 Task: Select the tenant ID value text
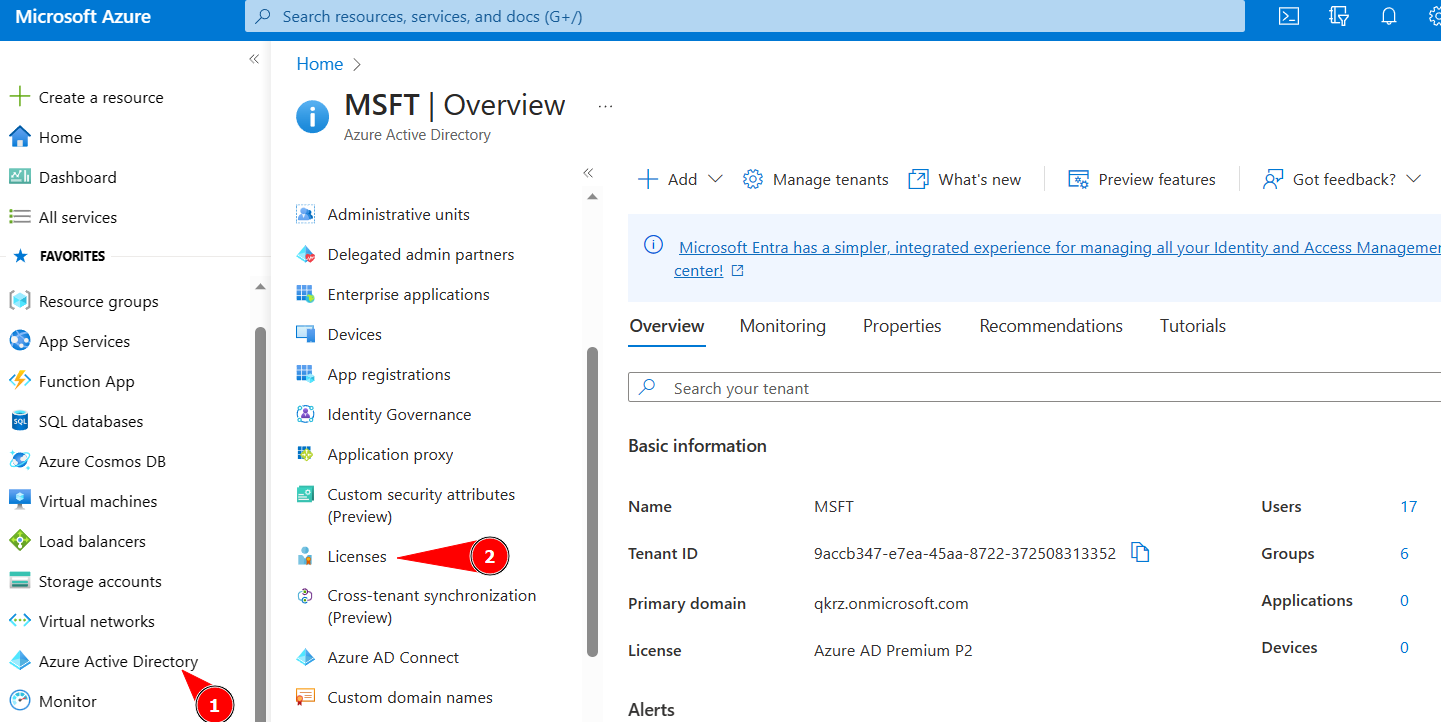click(965, 553)
